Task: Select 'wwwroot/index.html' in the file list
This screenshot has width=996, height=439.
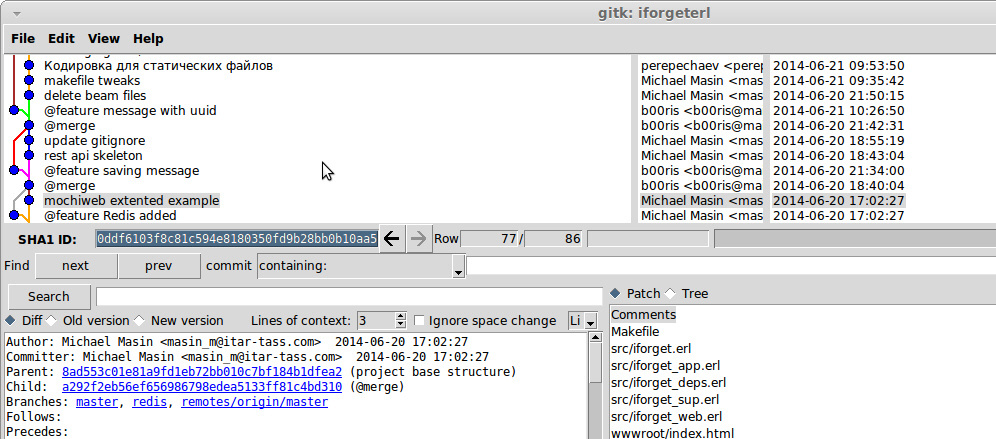Action: point(672,434)
